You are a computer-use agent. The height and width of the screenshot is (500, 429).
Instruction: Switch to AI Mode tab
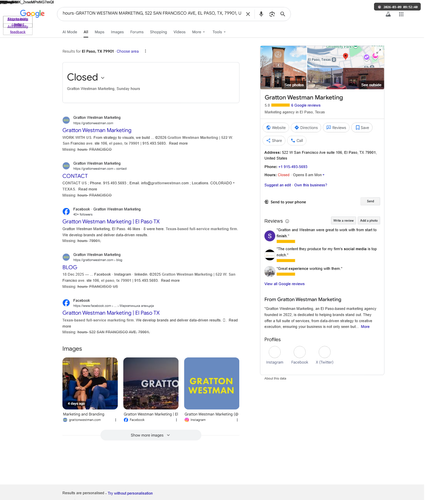click(70, 32)
